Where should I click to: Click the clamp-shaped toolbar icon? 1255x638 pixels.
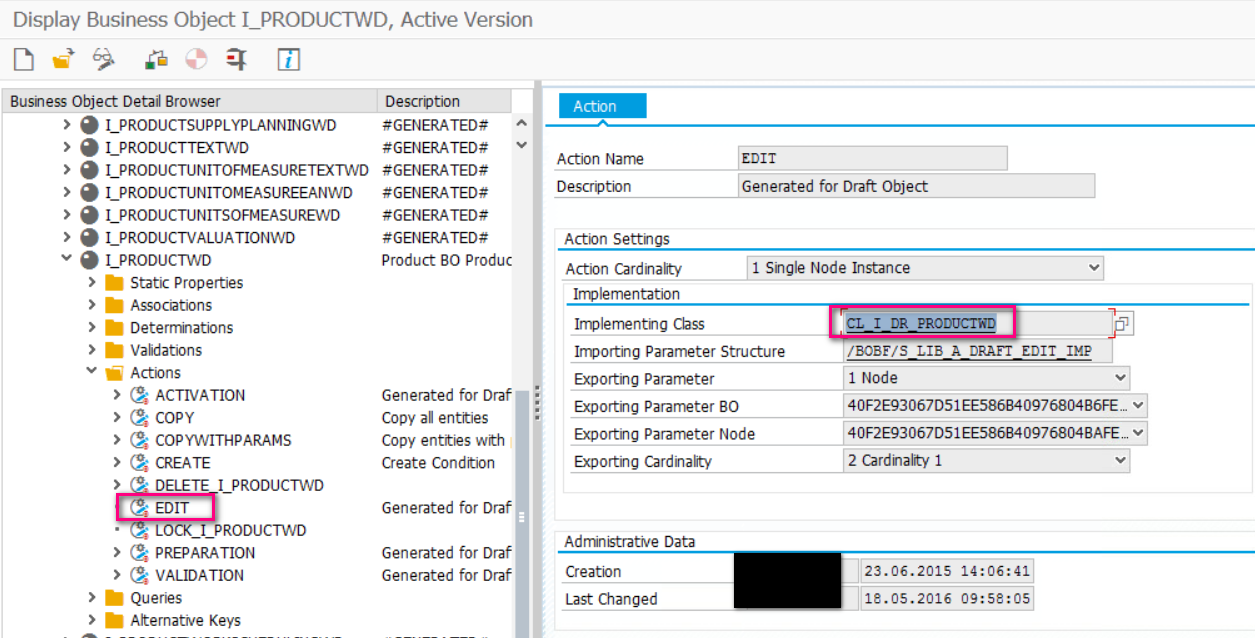tap(237, 60)
